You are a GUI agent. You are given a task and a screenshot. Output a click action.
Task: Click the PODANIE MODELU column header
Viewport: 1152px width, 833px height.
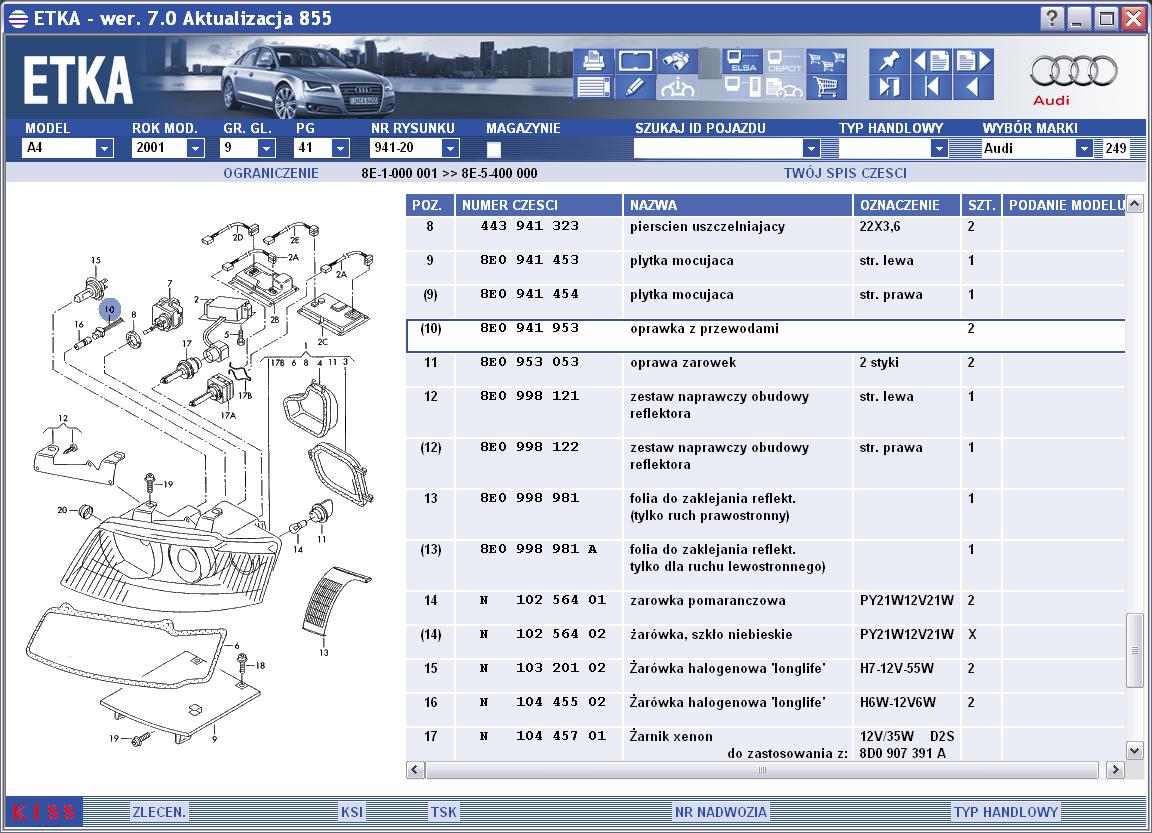click(1064, 205)
